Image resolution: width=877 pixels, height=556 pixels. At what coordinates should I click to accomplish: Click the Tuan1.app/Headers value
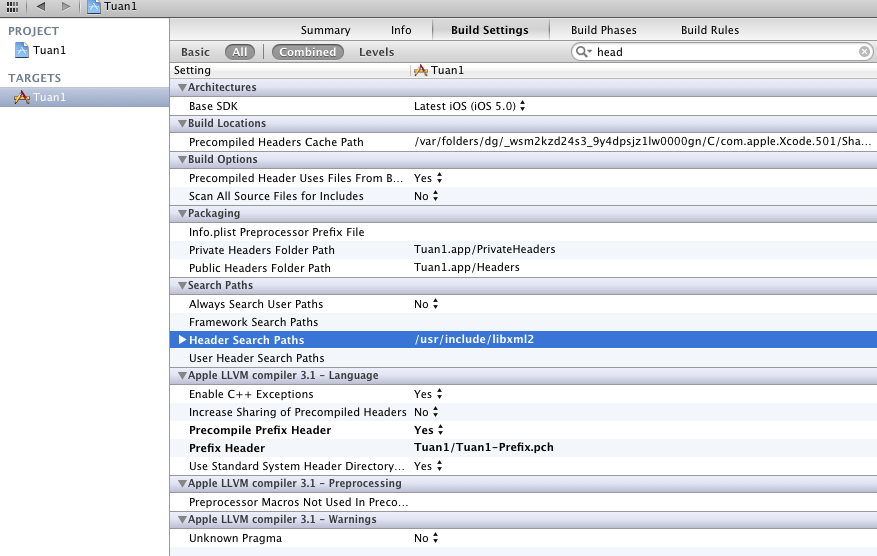tap(466, 267)
